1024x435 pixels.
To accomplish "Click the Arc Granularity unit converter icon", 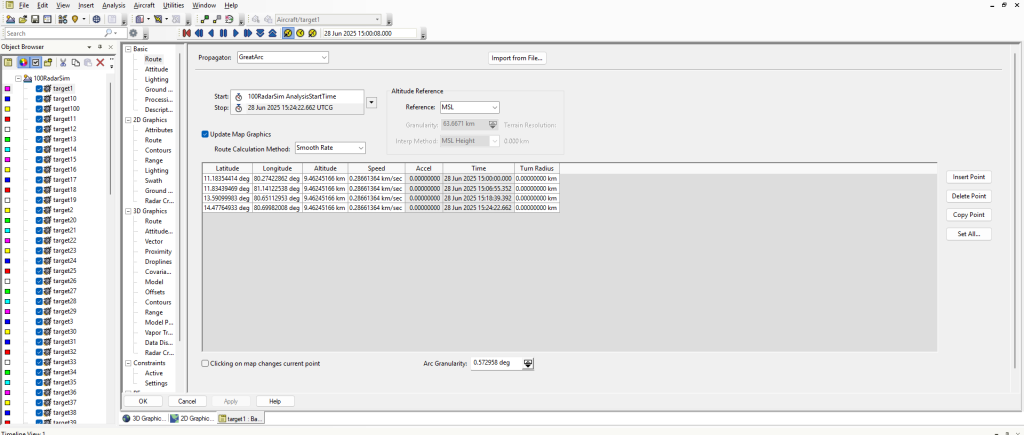I will [529, 363].
